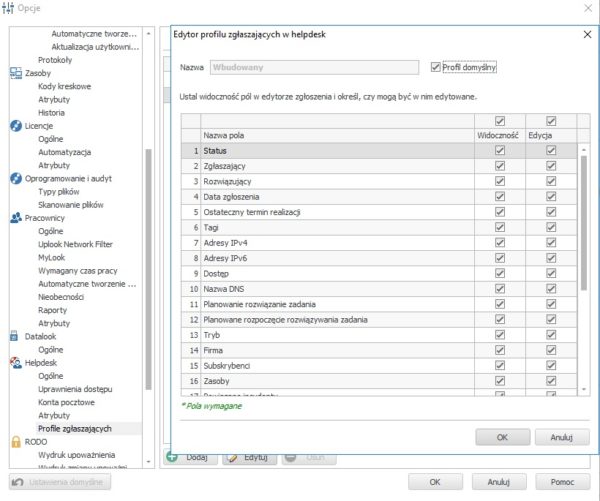Click the Widoczność column header
Viewport: 600px width, 501px height.
tap(500, 135)
